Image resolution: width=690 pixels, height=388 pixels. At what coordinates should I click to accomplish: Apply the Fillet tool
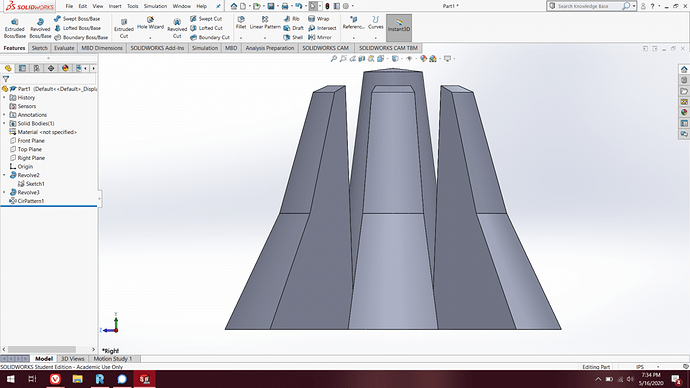(241, 23)
